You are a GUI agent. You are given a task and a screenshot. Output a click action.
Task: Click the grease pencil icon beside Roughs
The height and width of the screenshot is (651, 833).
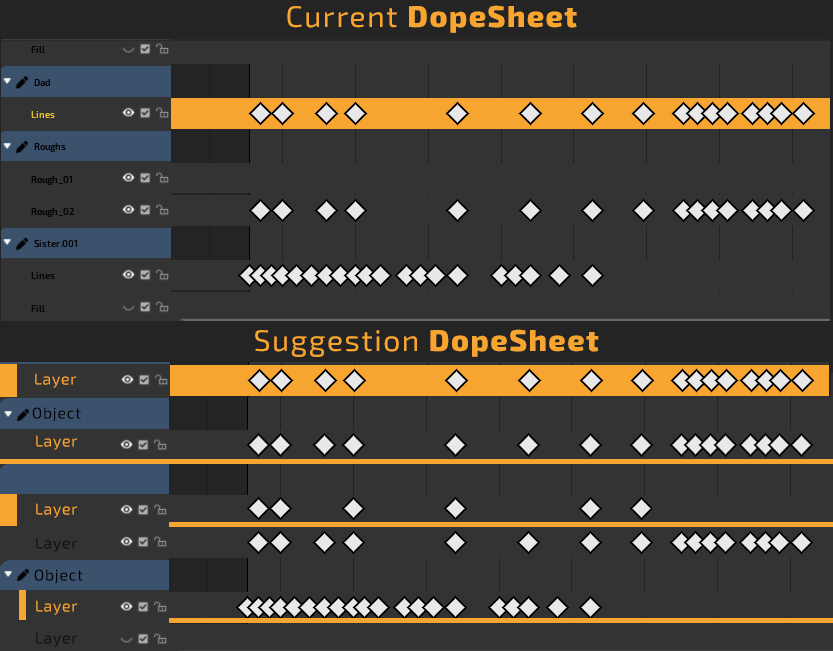22,147
